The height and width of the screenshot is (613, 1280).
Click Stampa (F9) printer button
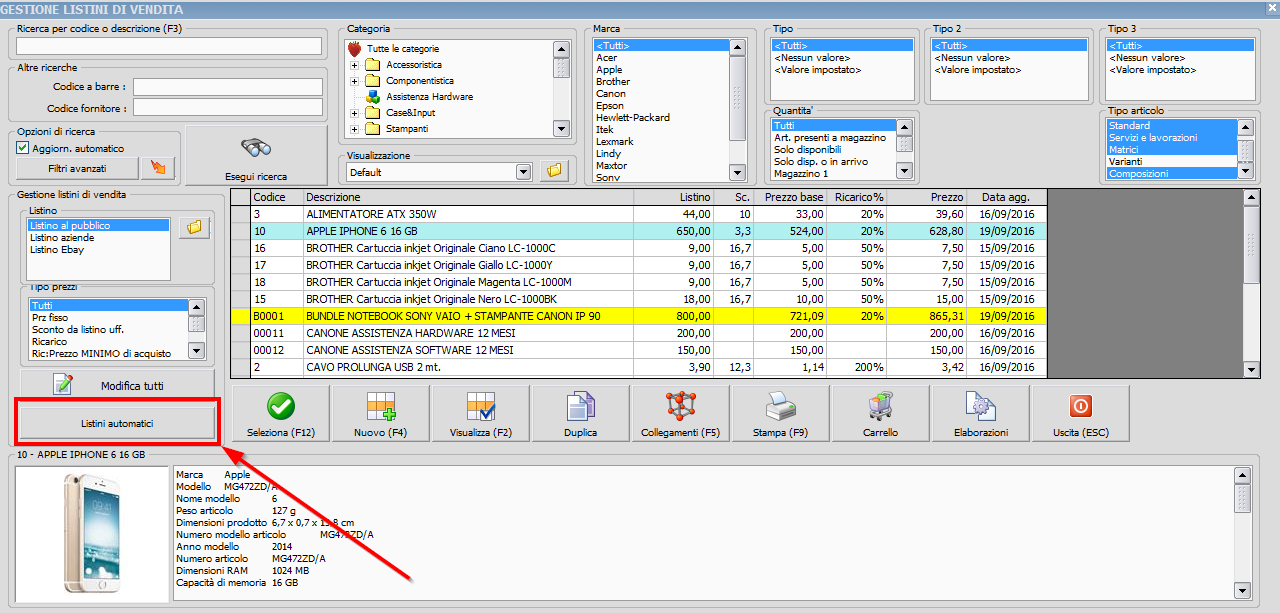(780, 414)
